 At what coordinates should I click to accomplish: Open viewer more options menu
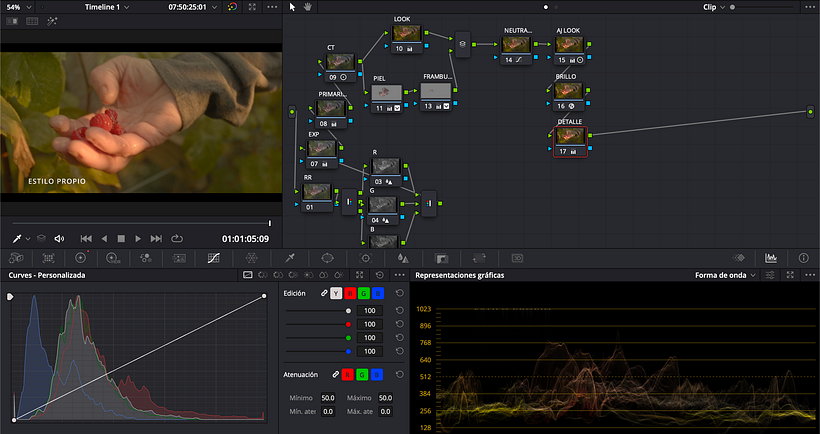pos(272,7)
